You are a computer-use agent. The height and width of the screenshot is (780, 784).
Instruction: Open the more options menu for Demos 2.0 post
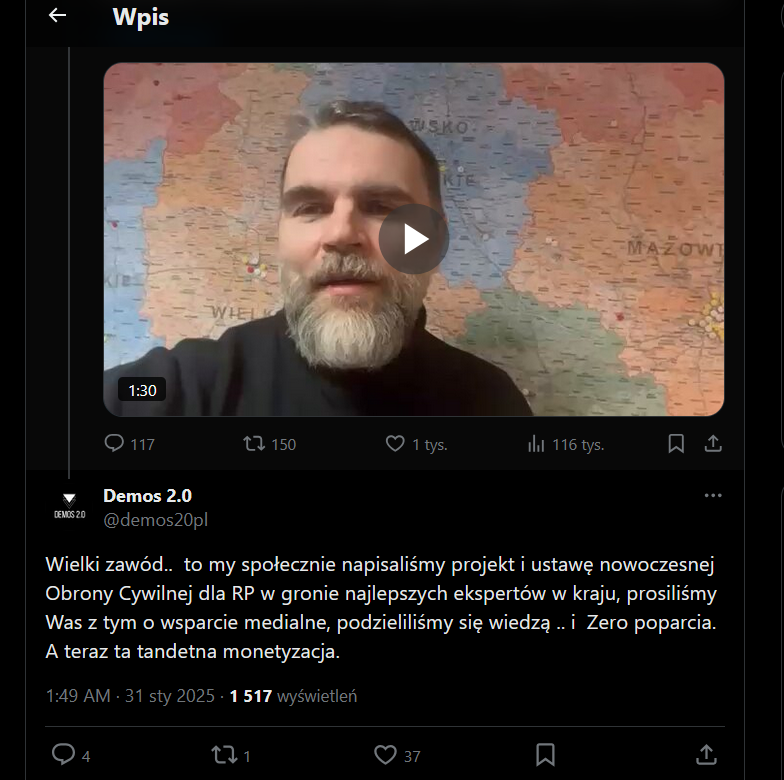[712, 496]
